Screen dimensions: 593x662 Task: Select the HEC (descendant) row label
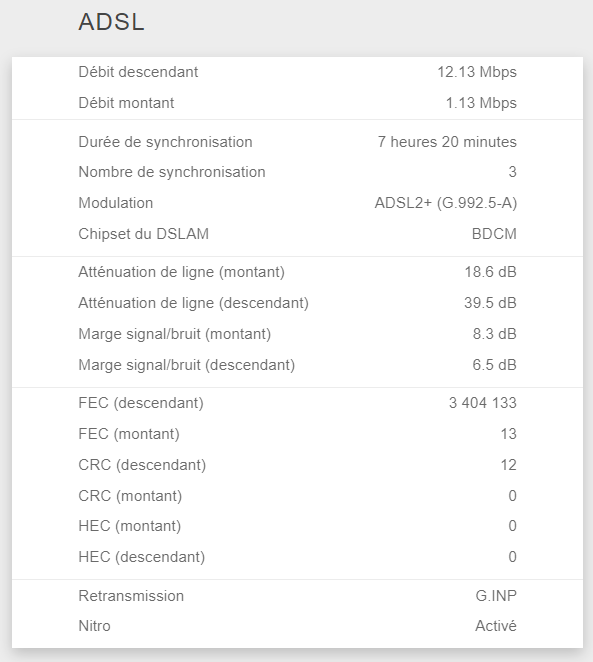[x=142, y=557]
